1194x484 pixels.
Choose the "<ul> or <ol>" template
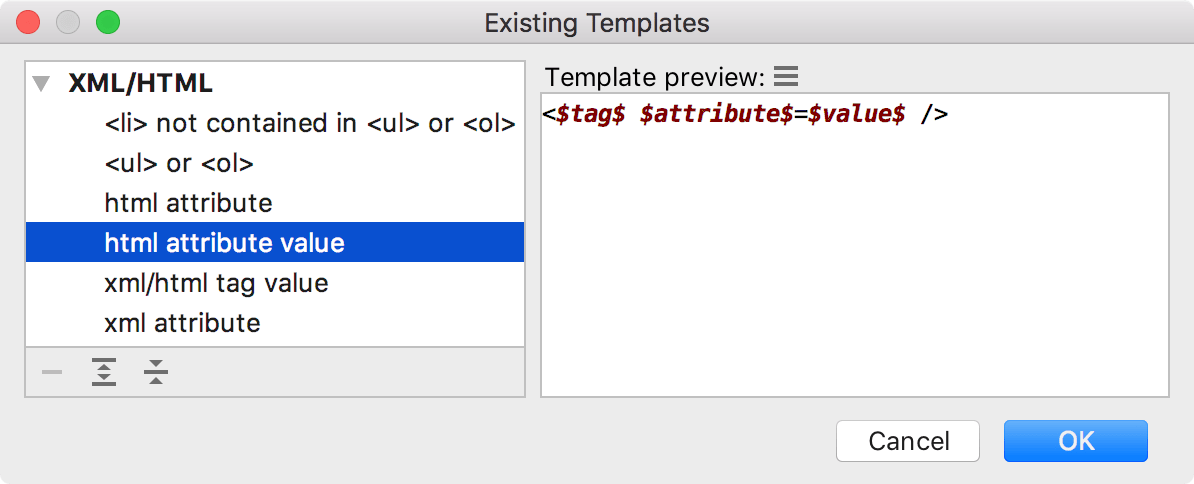click(x=179, y=164)
